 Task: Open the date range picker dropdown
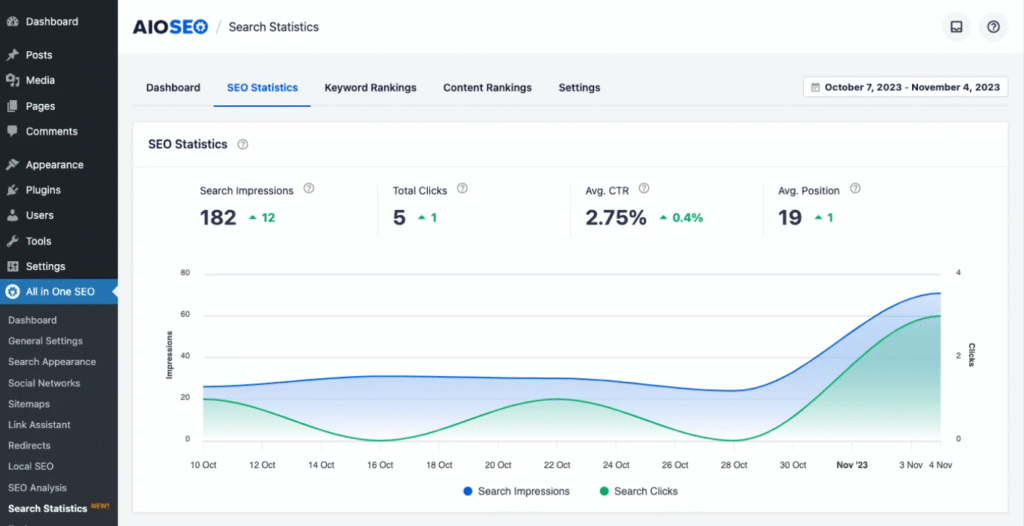point(905,87)
